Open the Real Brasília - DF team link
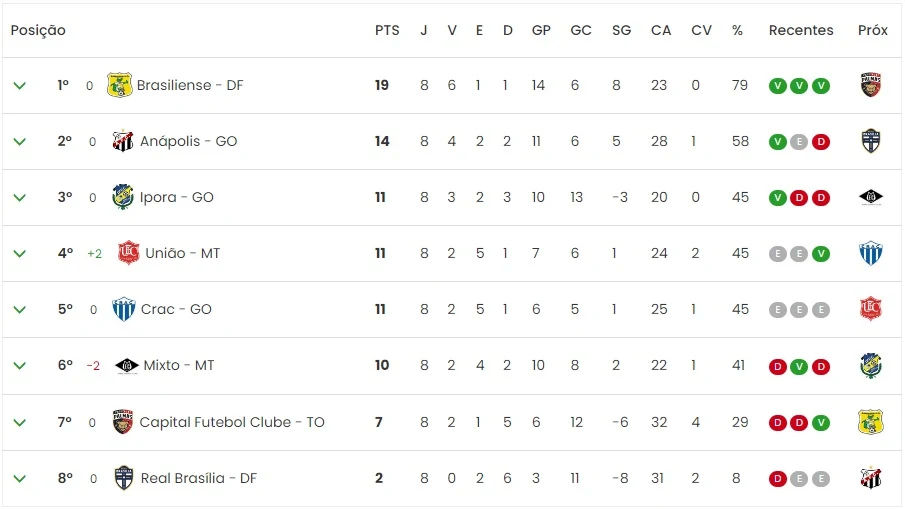Image resolution: width=905 pixels, height=509 pixels. pos(199,478)
